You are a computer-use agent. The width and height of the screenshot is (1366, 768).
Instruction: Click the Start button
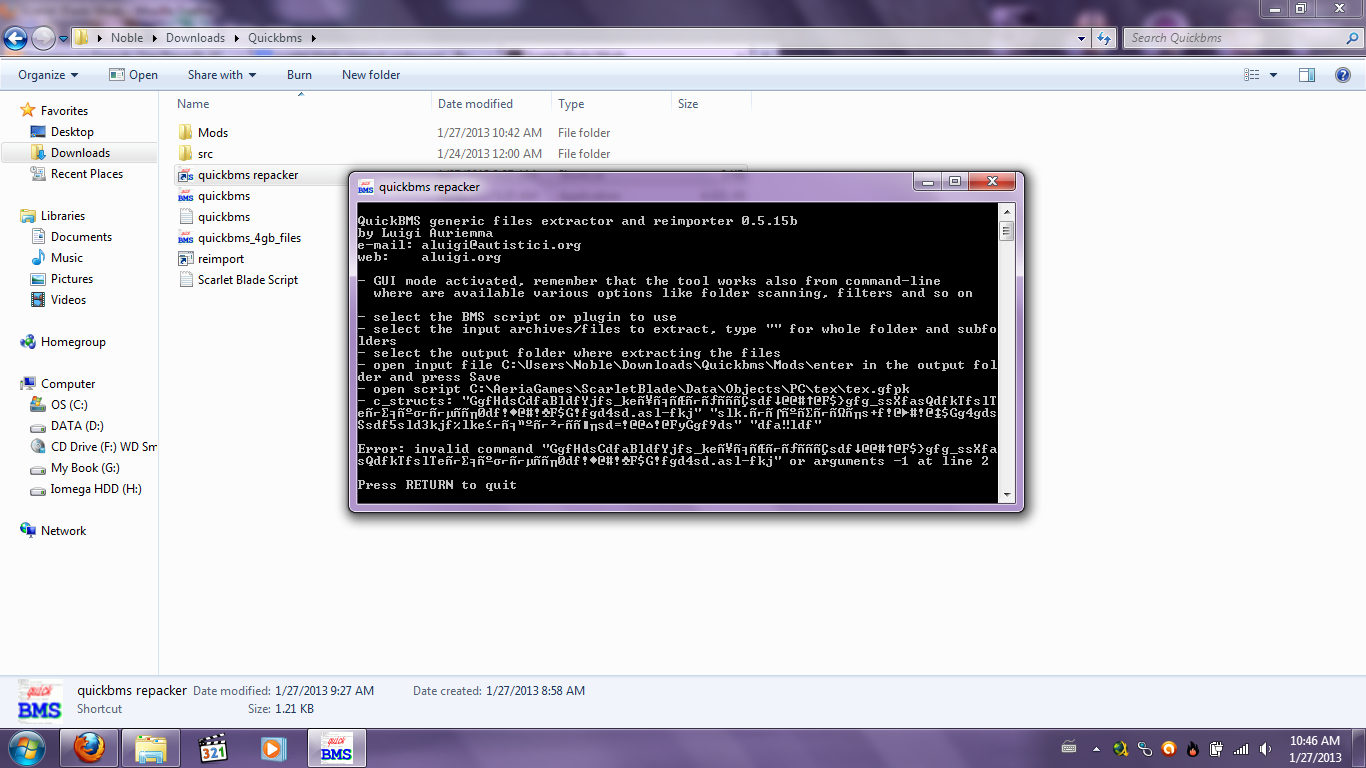[x=26, y=748]
